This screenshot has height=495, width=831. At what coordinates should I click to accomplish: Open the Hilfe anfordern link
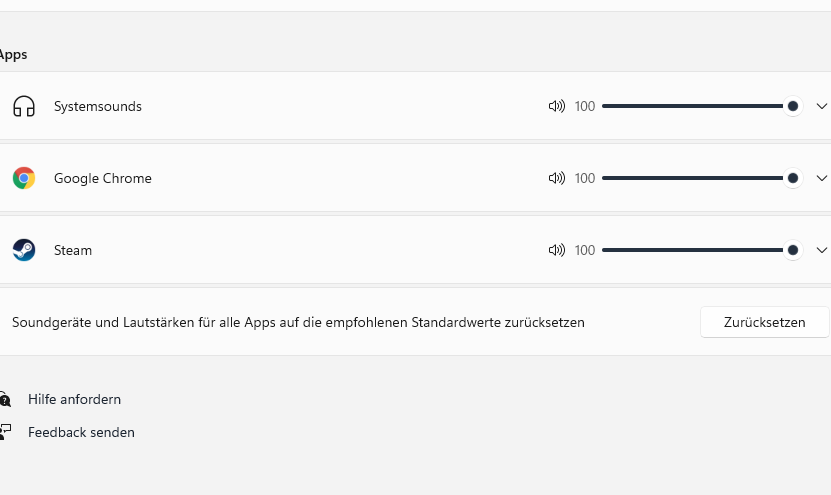[74, 399]
